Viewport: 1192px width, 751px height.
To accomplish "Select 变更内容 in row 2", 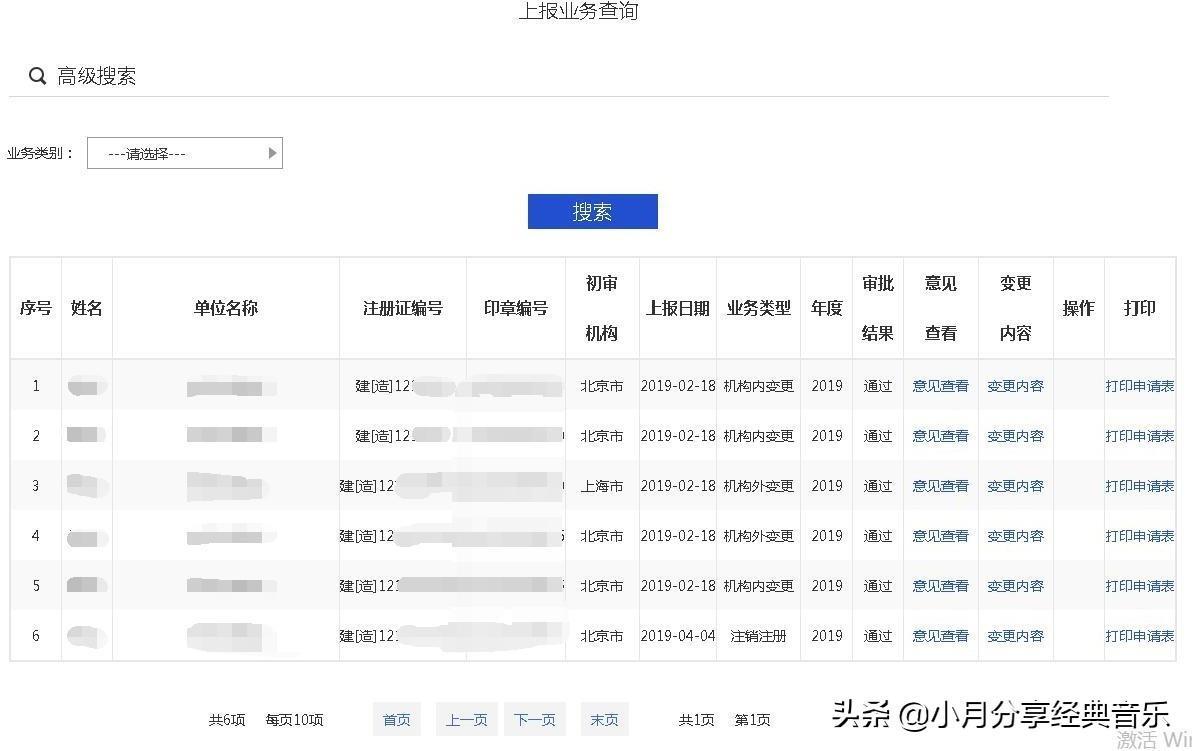I will tap(1015, 436).
